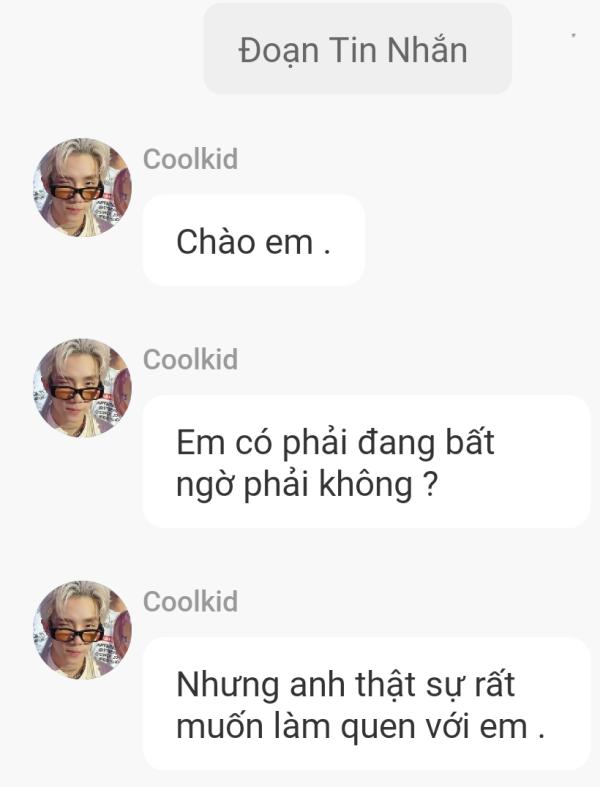This screenshot has height=787, width=600.
Task: Select Coolkid name above Nhưng anh bubble
Action: pos(190,601)
